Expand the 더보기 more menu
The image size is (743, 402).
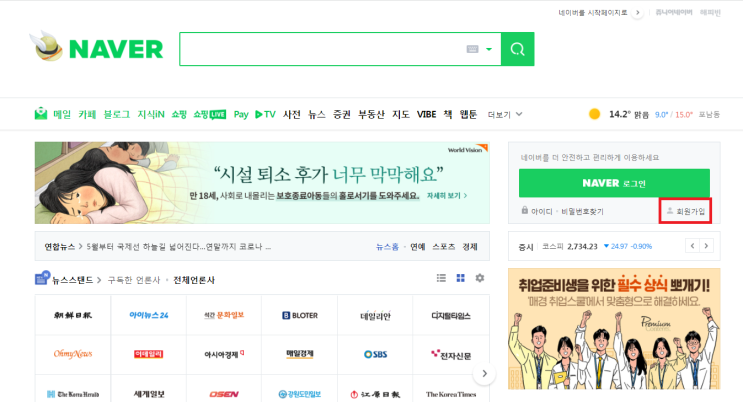click(x=505, y=114)
